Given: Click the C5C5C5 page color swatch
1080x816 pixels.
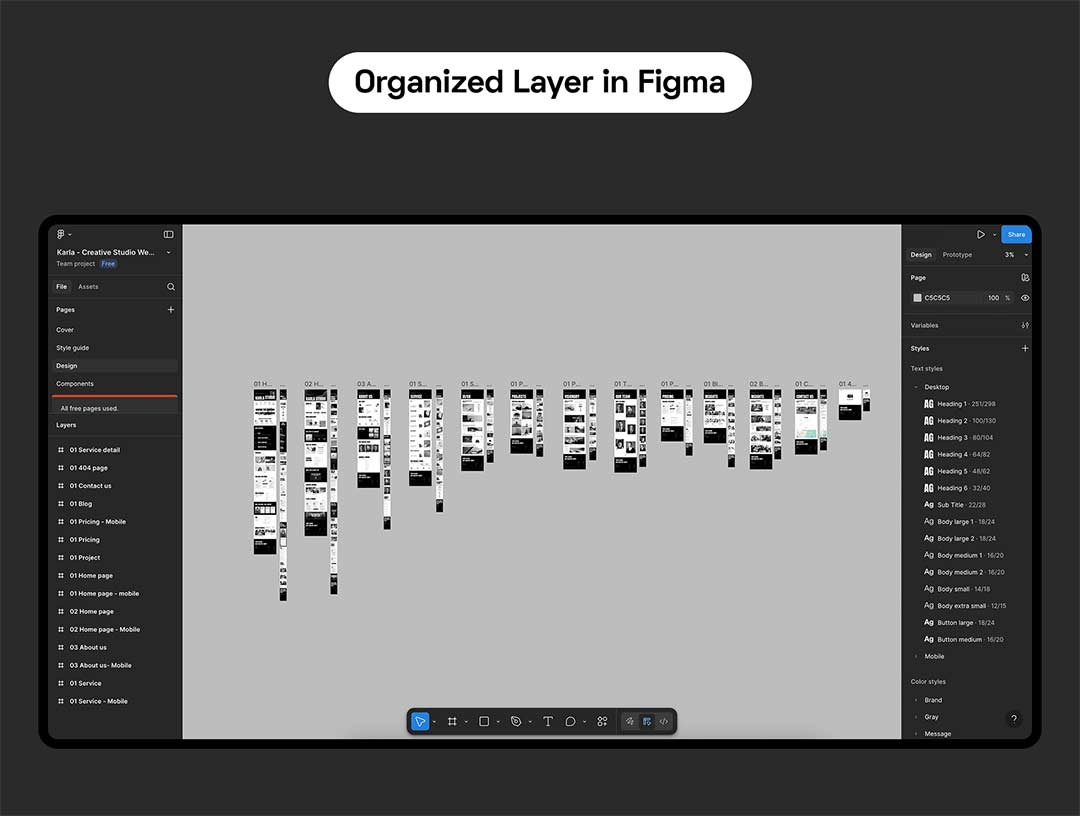Looking at the screenshot, I should (x=917, y=298).
